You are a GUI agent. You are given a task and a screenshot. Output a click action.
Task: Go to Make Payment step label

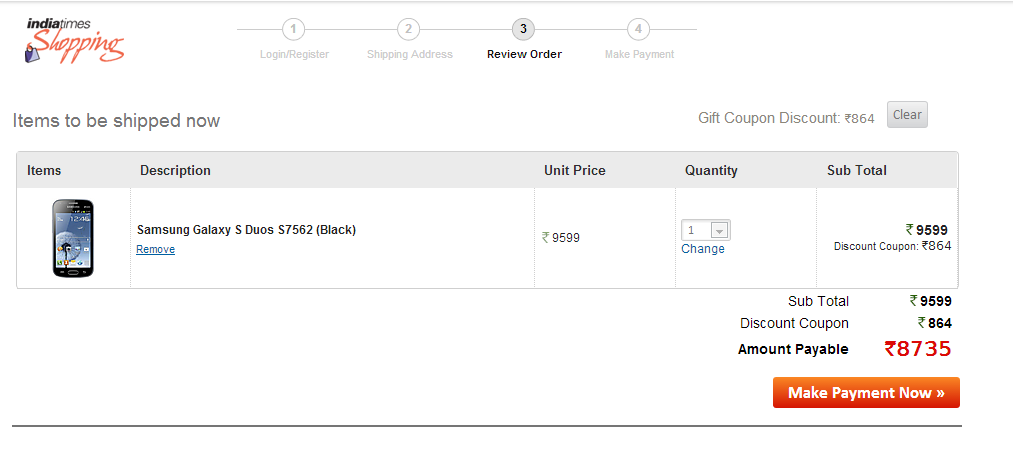[x=640, y=54]
